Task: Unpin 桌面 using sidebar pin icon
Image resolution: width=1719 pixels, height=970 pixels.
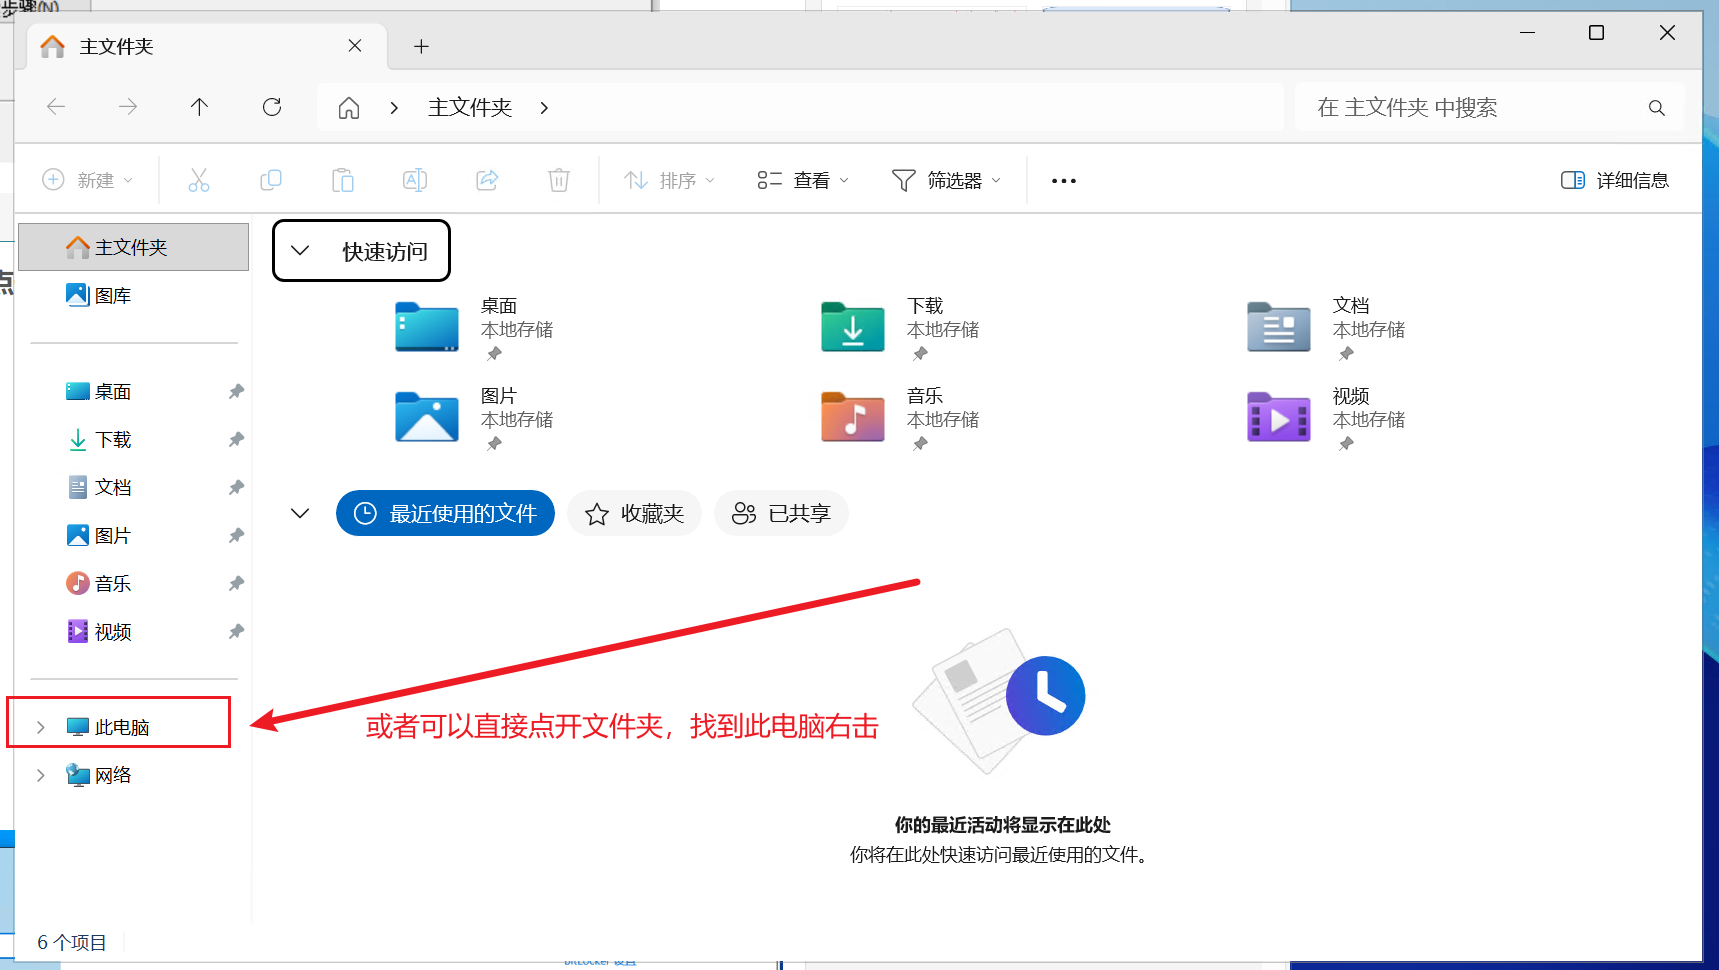Action: pyautogui.click(x=236, y=392)
